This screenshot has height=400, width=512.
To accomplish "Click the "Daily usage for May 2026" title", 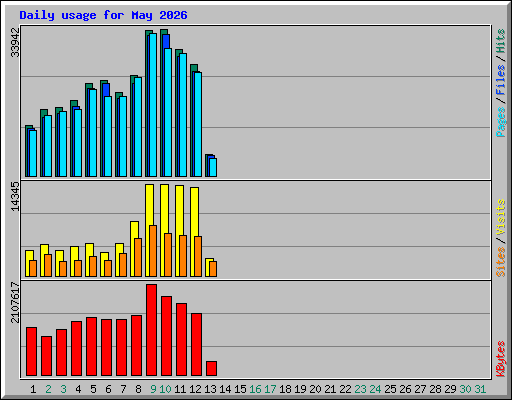I will coord(103,15).
